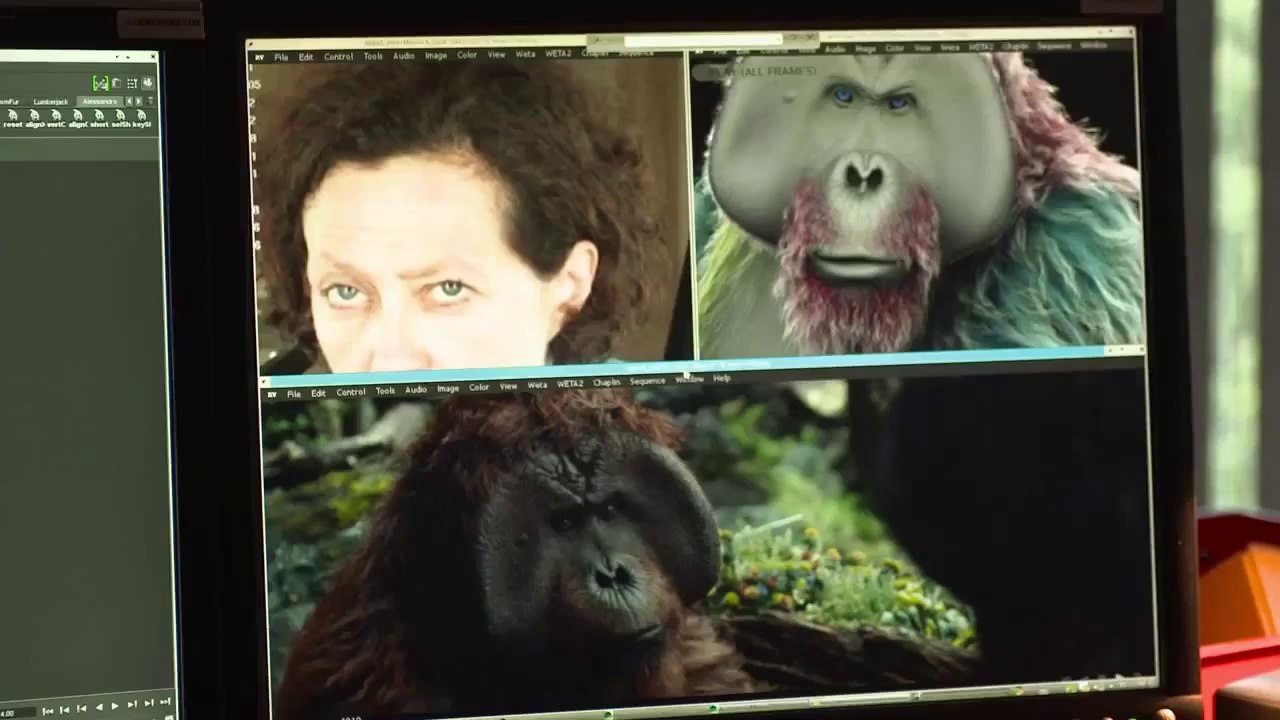This screenshot has height=720, width=1280.
Task: Click the keySl shelf icon
Action: point(142,117)
